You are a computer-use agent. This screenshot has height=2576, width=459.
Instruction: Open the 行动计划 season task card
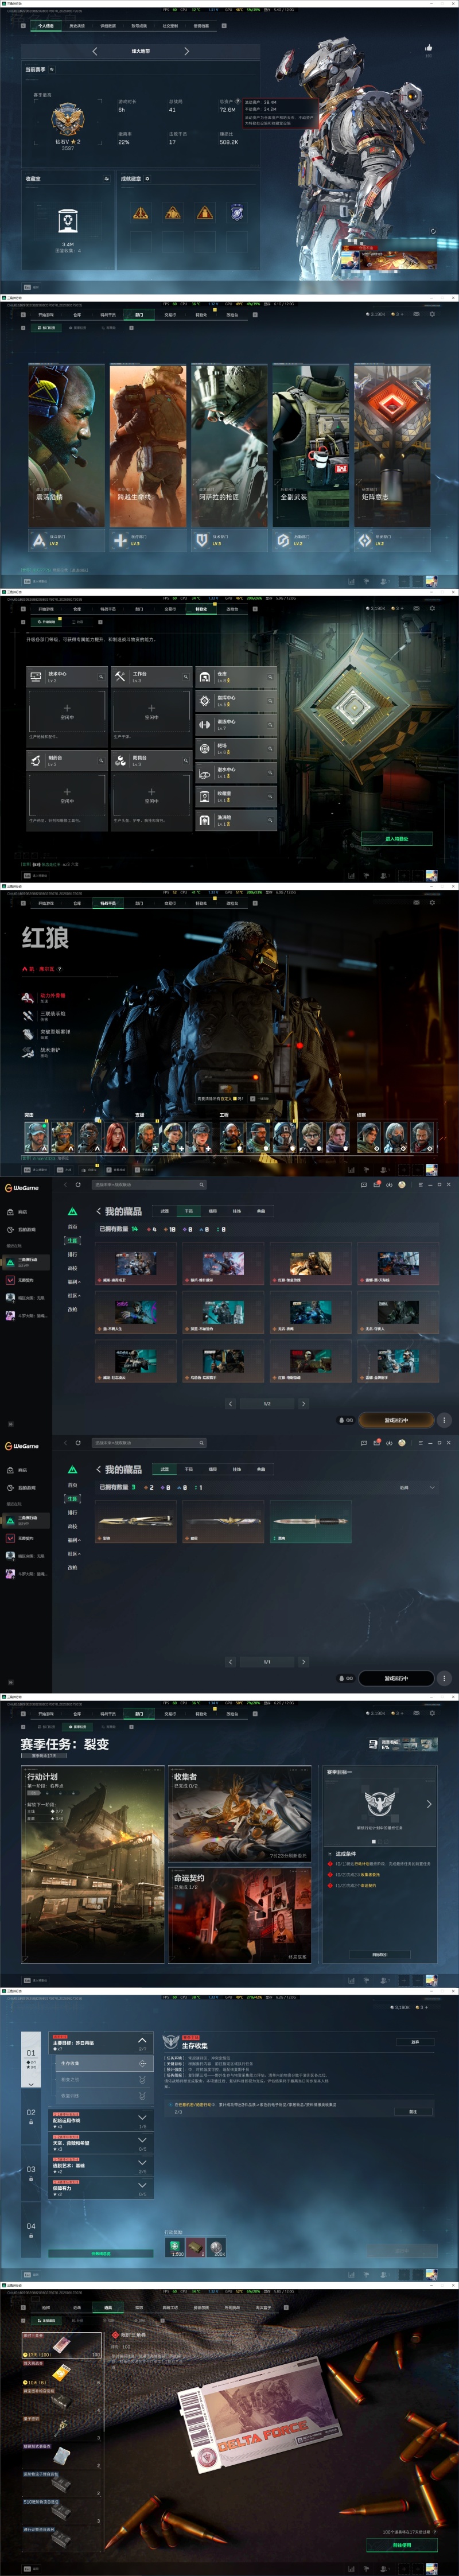(x=92, y=1863)
